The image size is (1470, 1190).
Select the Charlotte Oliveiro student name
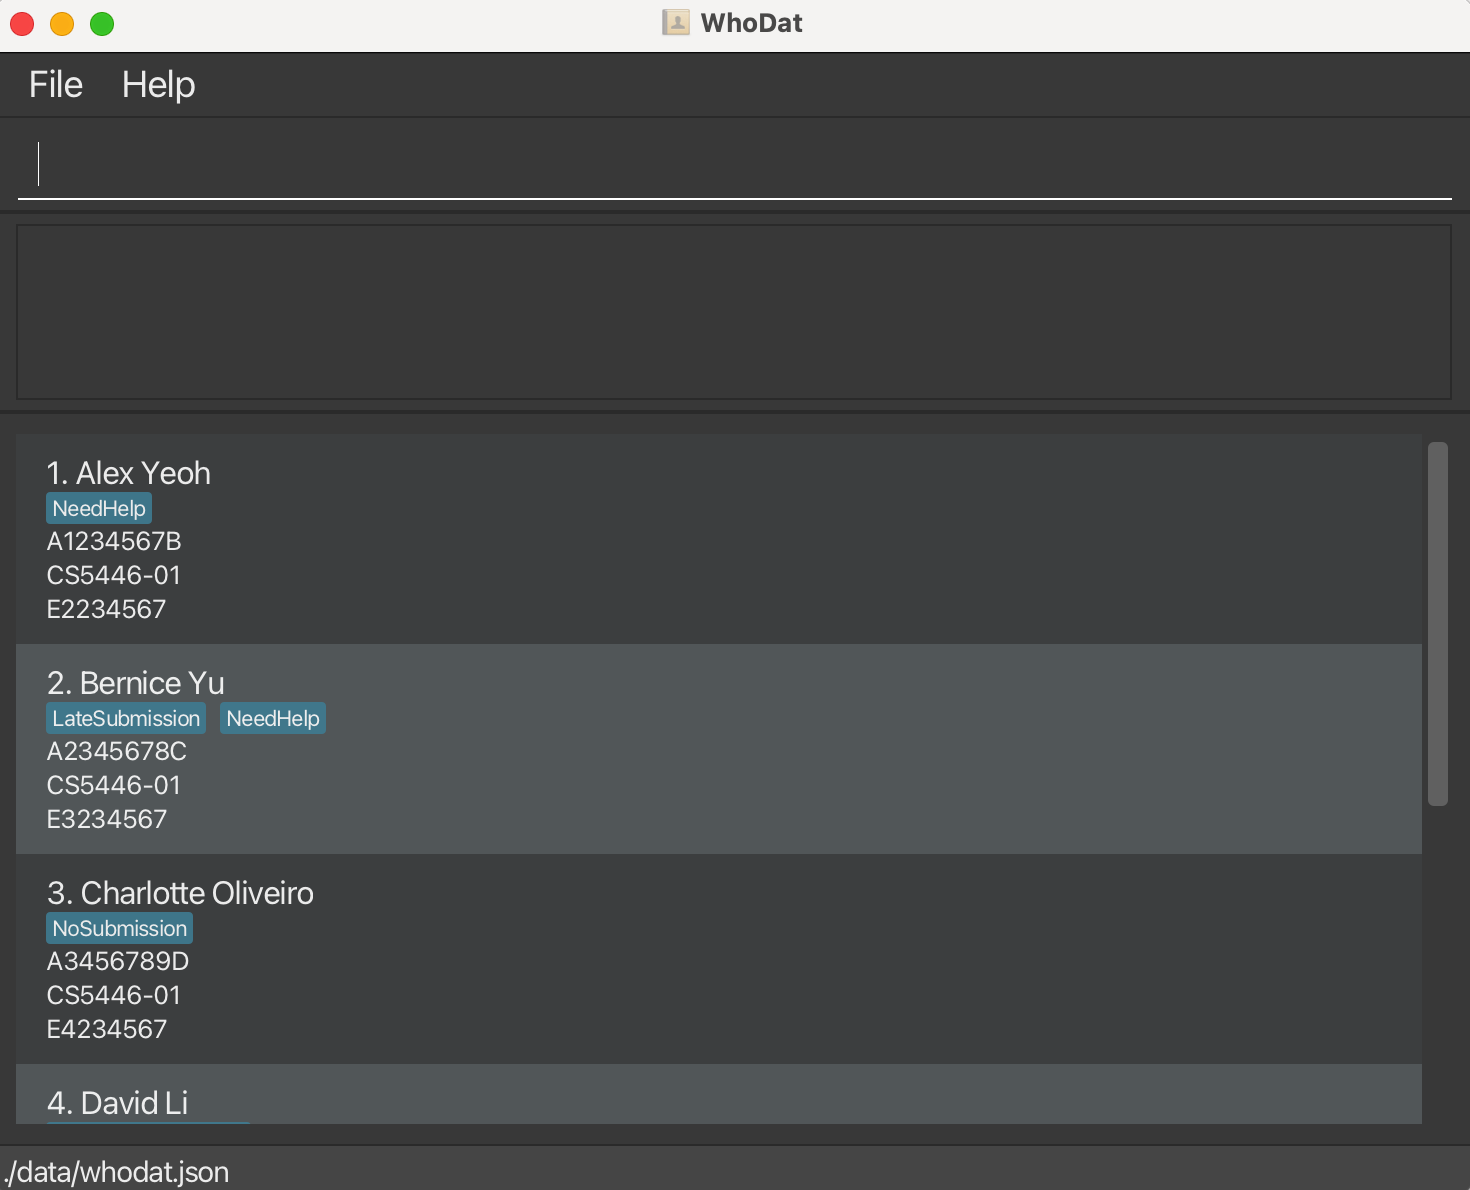coord(180,893)
